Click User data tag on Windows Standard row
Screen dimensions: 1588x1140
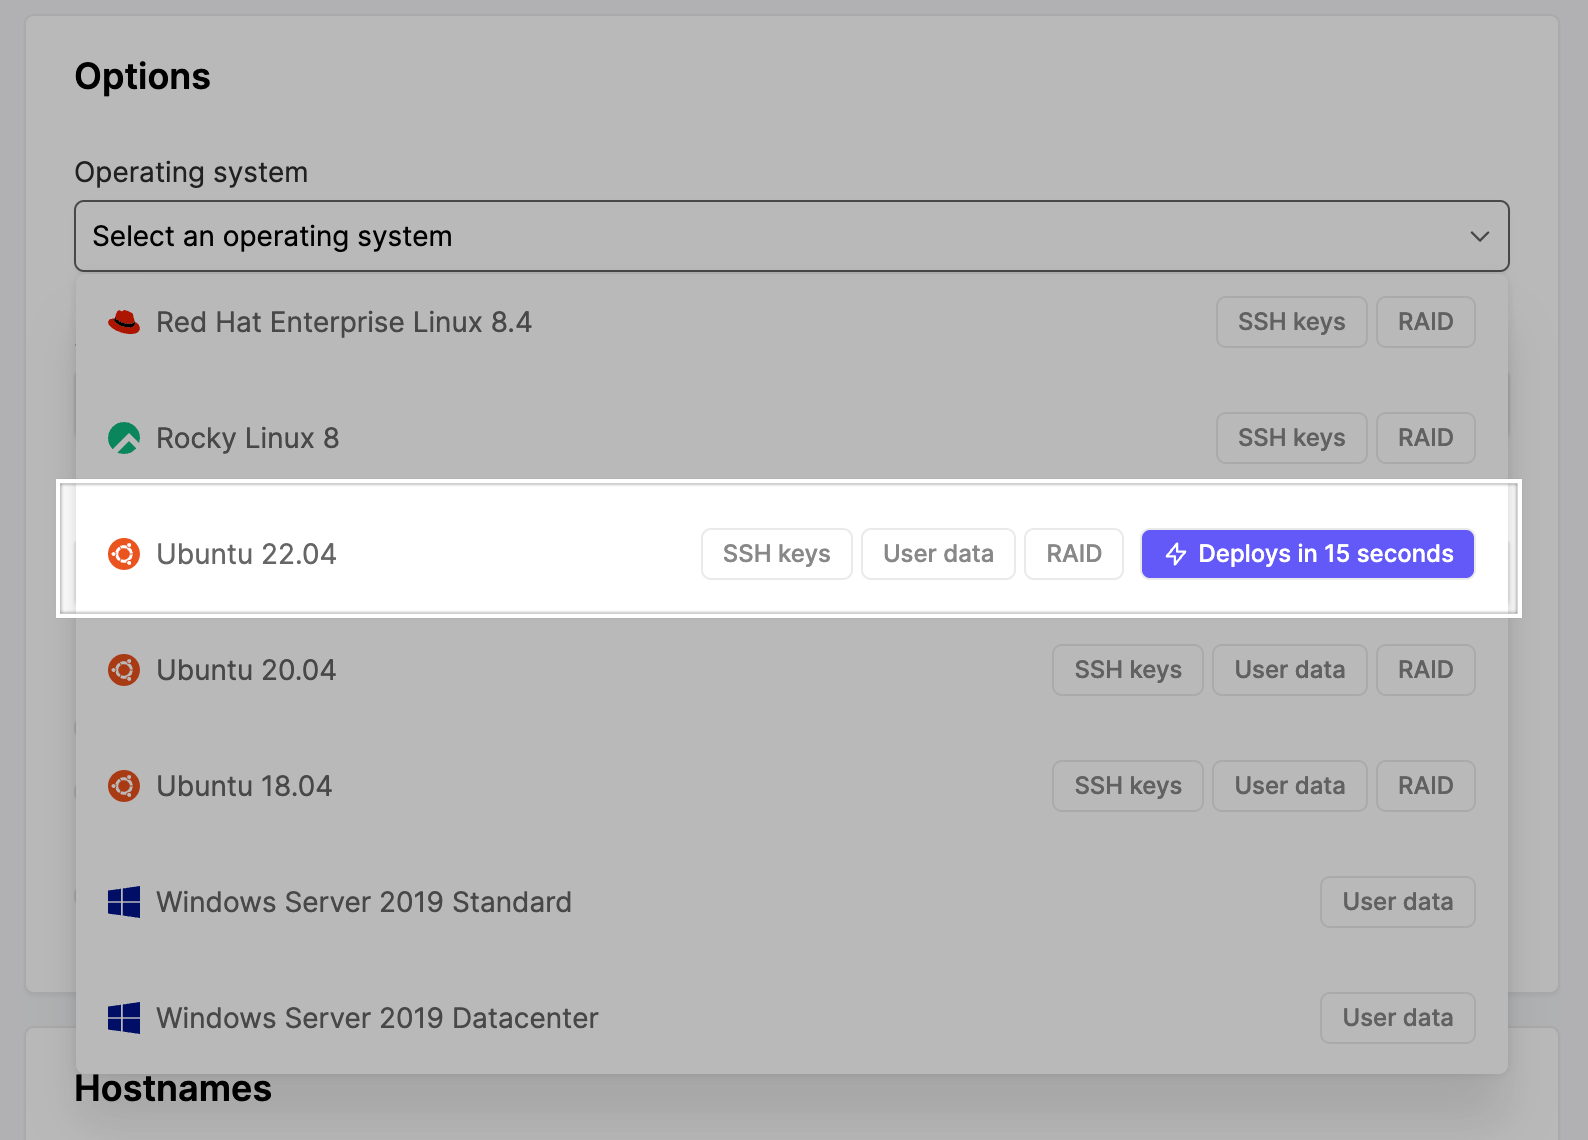(x=1398, y=902)
